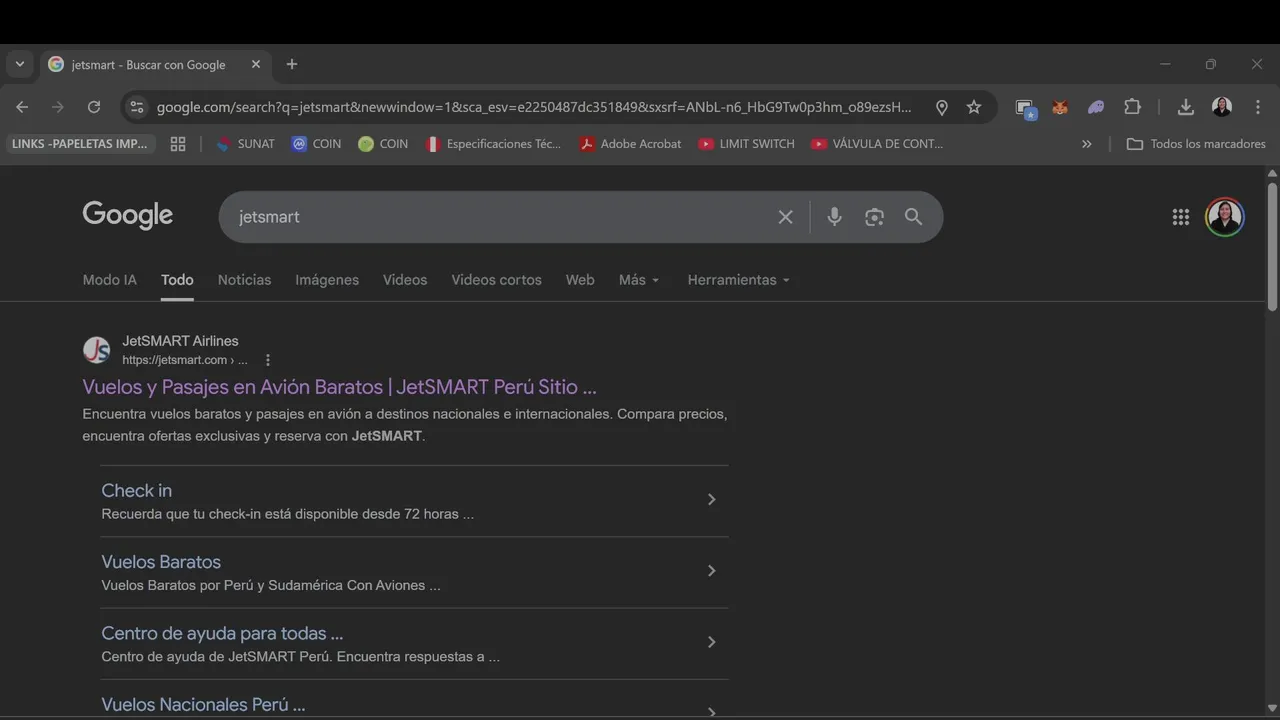Reload the current page
This screenshot has width=1280, height=720.
[94, 107]
